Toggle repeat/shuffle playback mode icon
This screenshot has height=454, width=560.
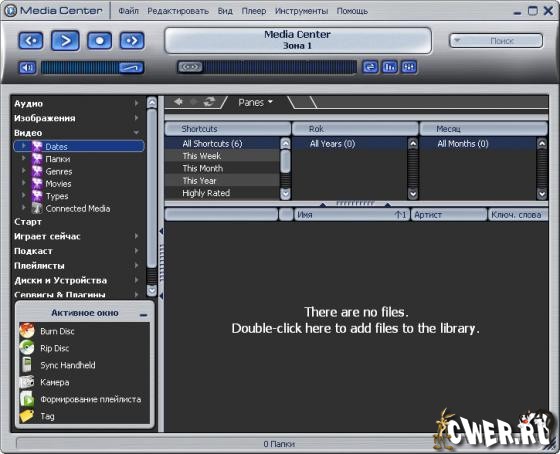click(x=370, y=67)
